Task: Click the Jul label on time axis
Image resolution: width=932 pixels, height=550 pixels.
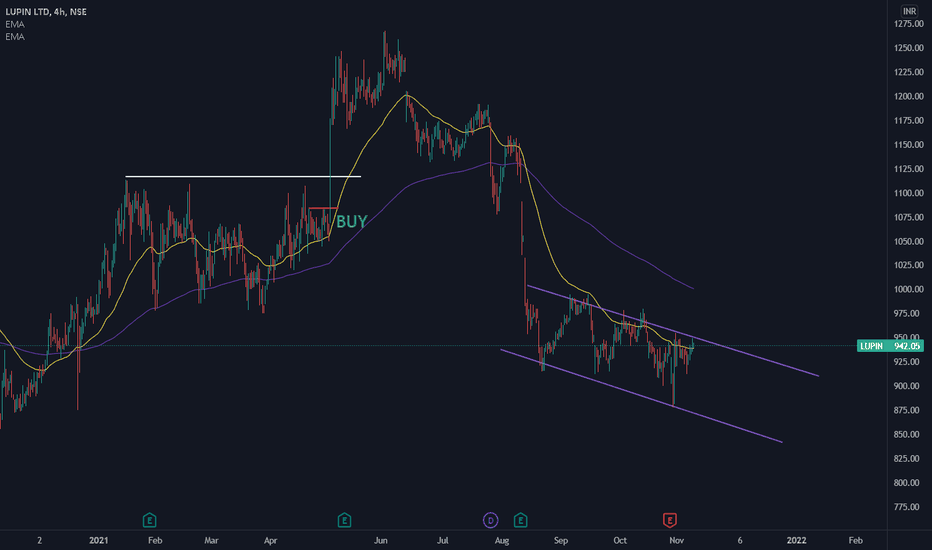Action: [442, 540]
